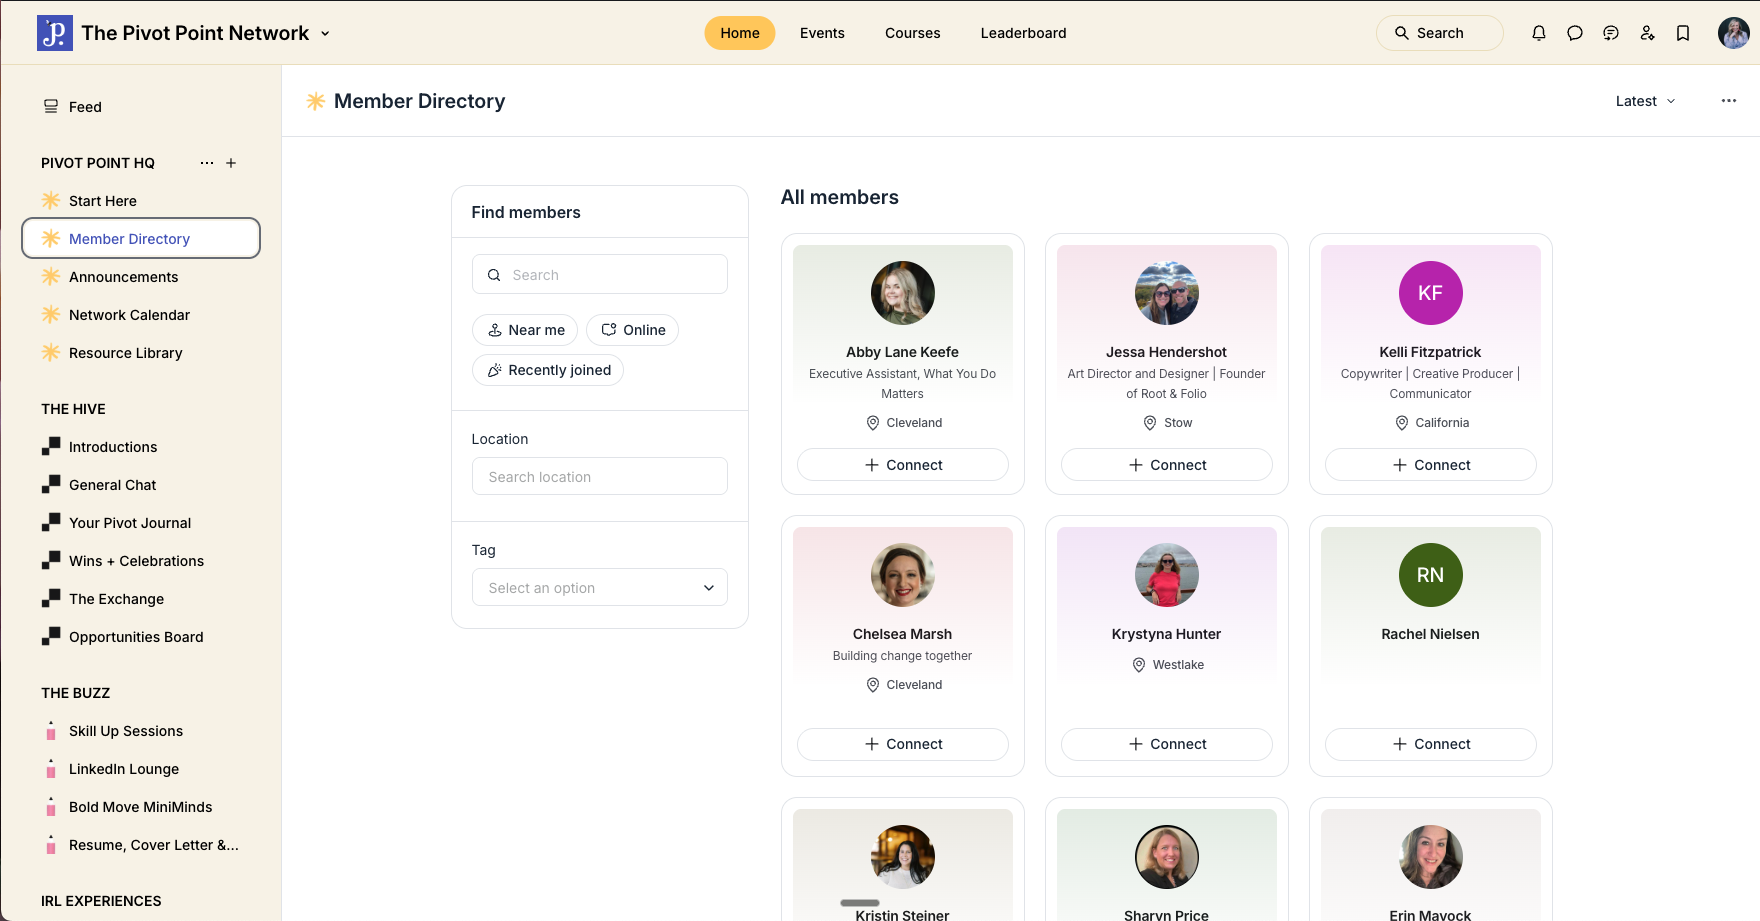Open the notifications bell icon
1760x921 pixels.
pyautogui.click(x=1539, y=33)
